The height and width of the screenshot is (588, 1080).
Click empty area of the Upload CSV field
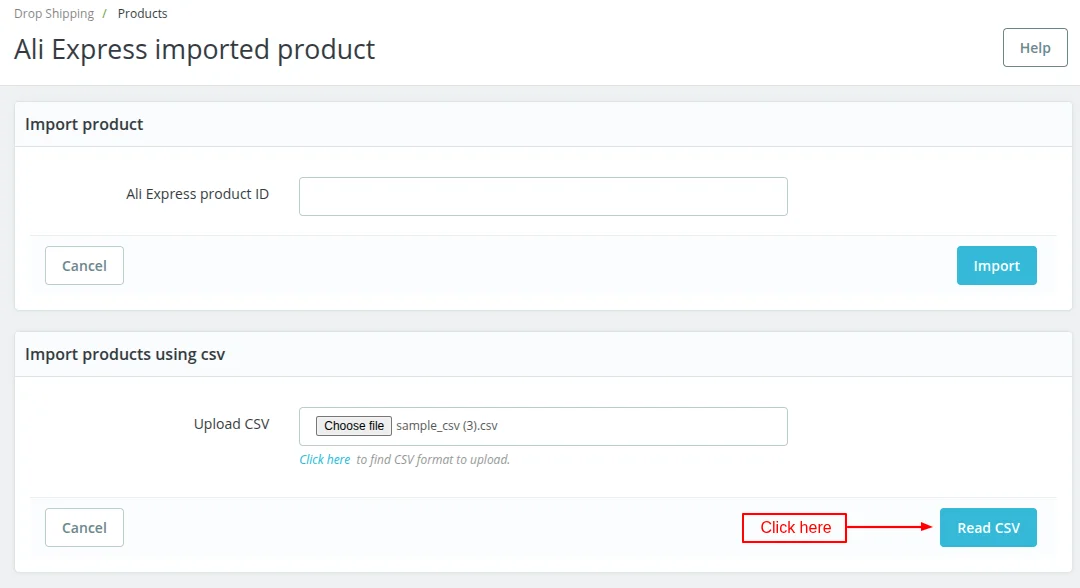coord(650,426)
